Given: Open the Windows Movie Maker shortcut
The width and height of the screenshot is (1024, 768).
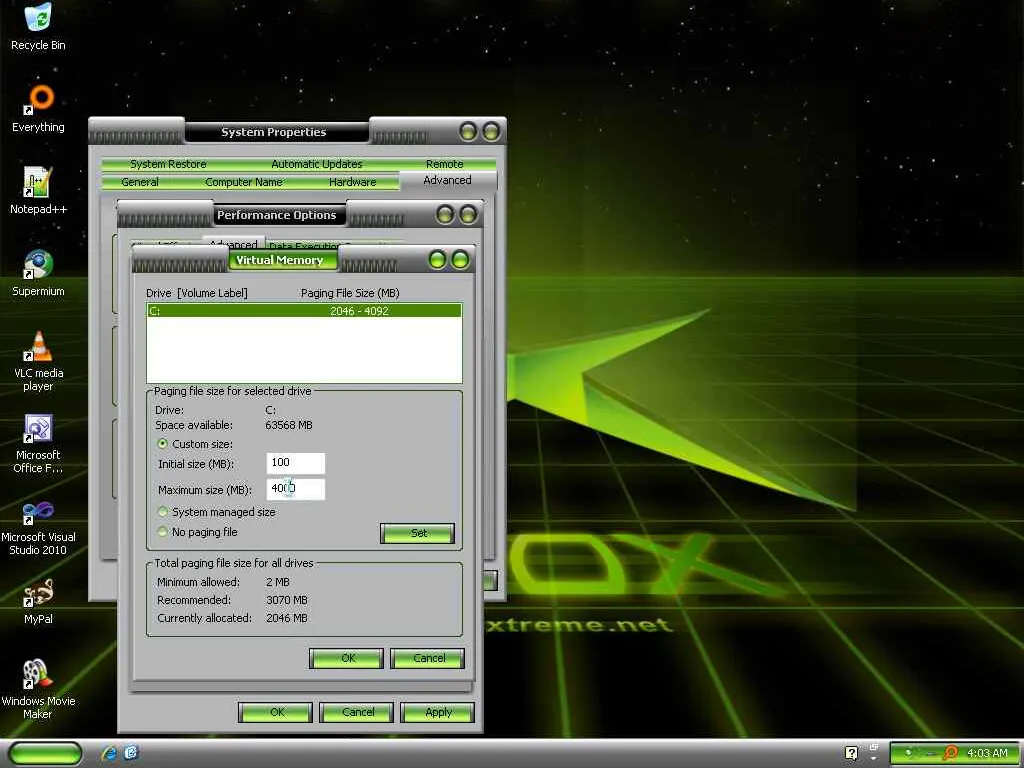Looking at the screenshot, I should coord(39,689).
